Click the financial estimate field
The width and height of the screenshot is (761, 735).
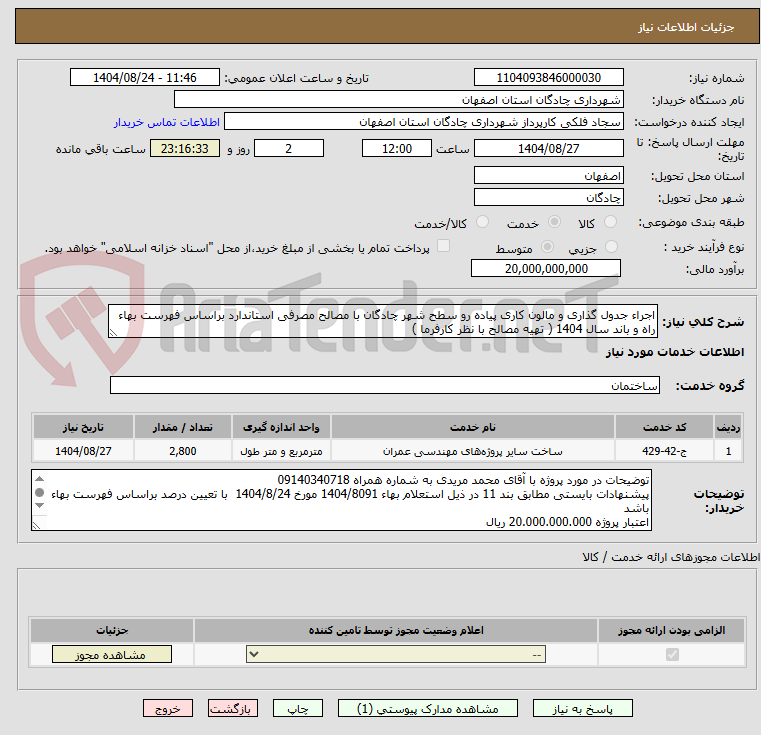(x=546, y=268)
